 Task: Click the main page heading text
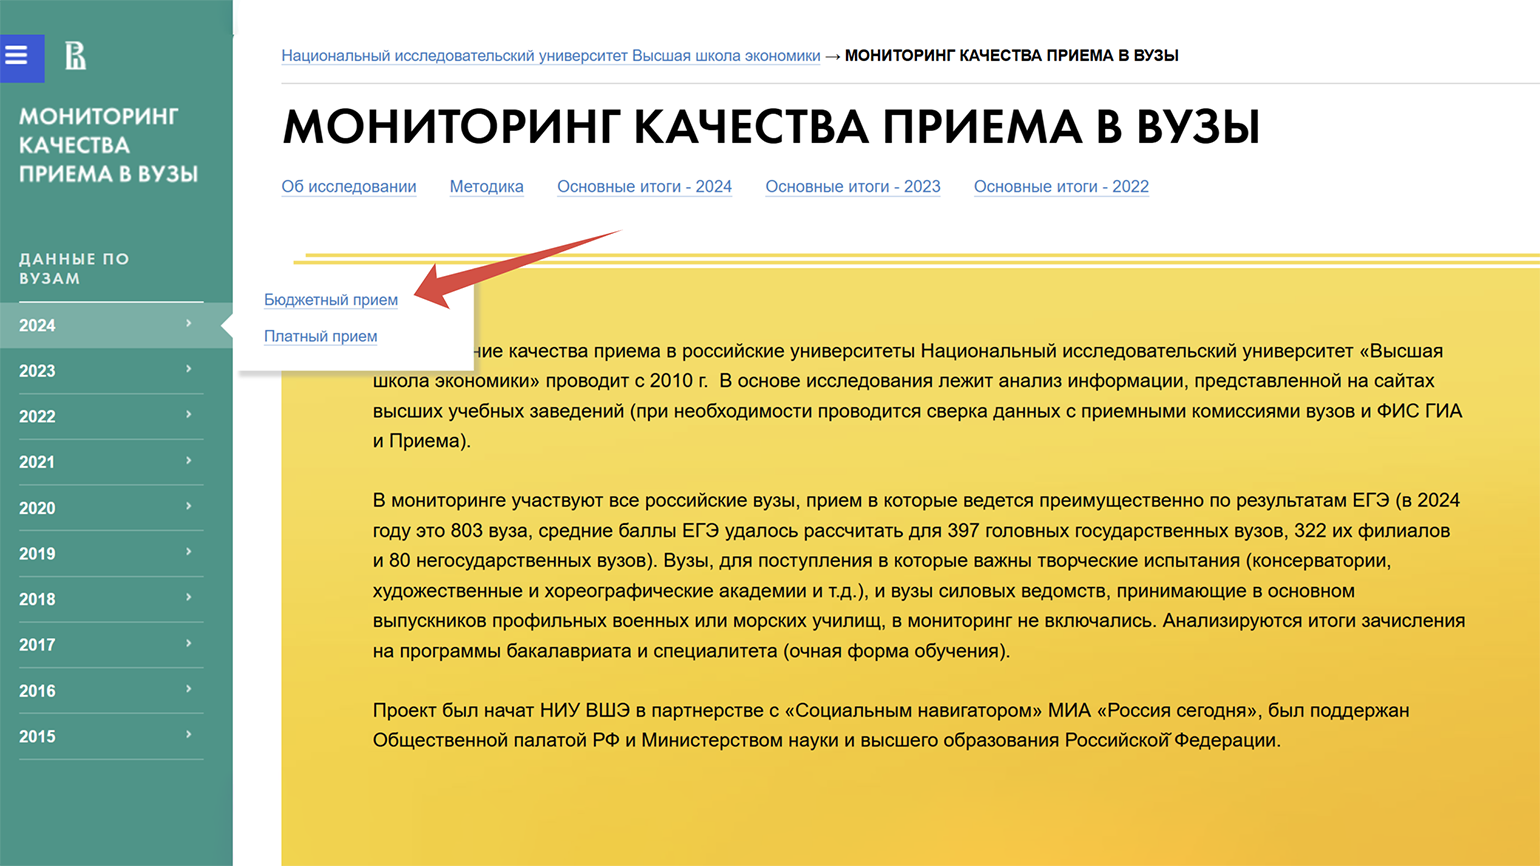[x=771, y=127]
